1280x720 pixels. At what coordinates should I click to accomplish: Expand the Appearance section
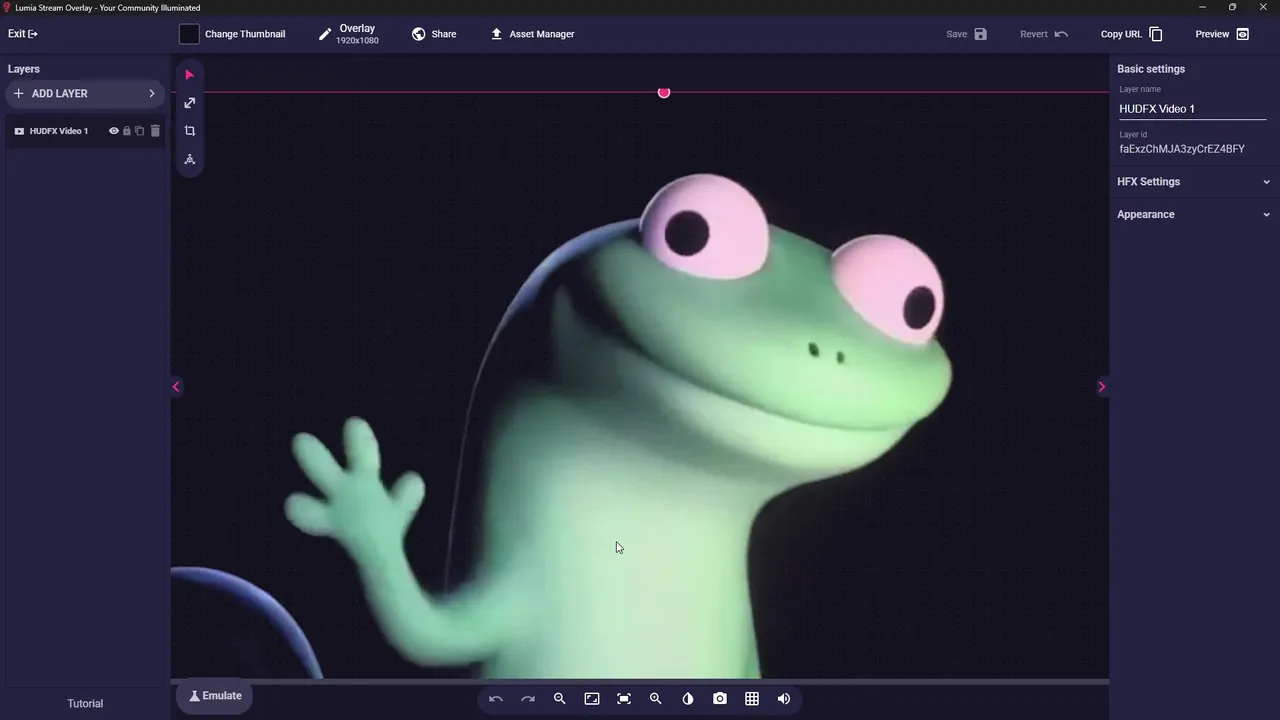(x=1194, y=214)
